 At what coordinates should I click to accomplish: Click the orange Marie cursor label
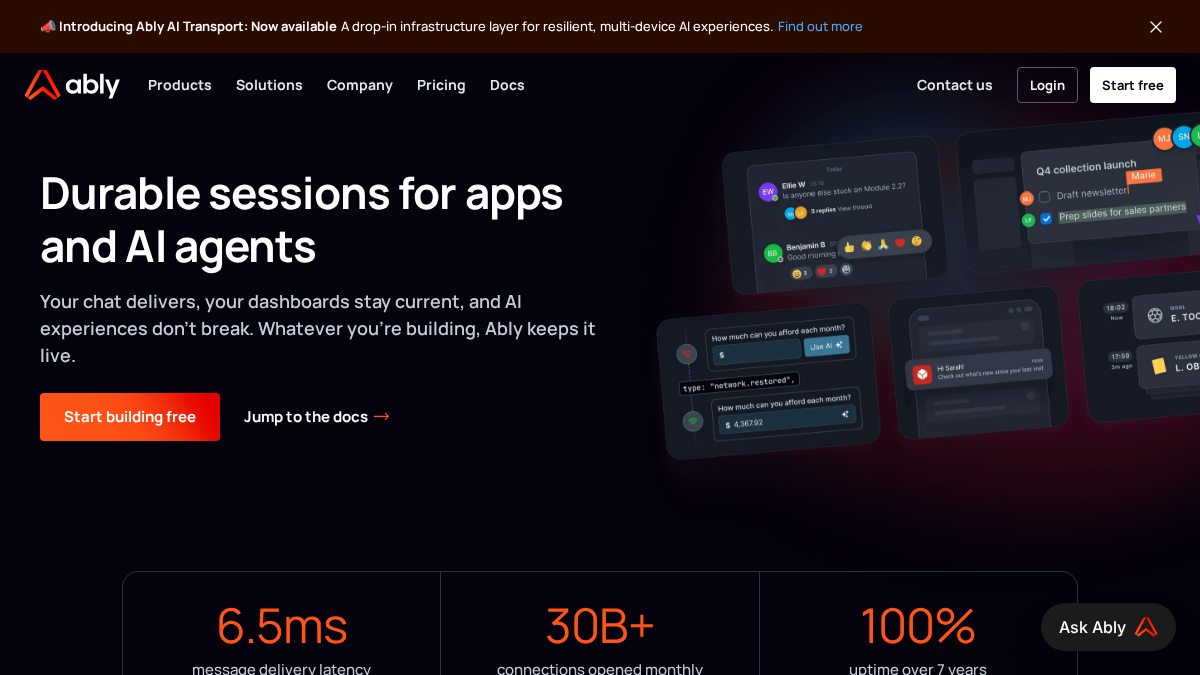pos(1143,175)
